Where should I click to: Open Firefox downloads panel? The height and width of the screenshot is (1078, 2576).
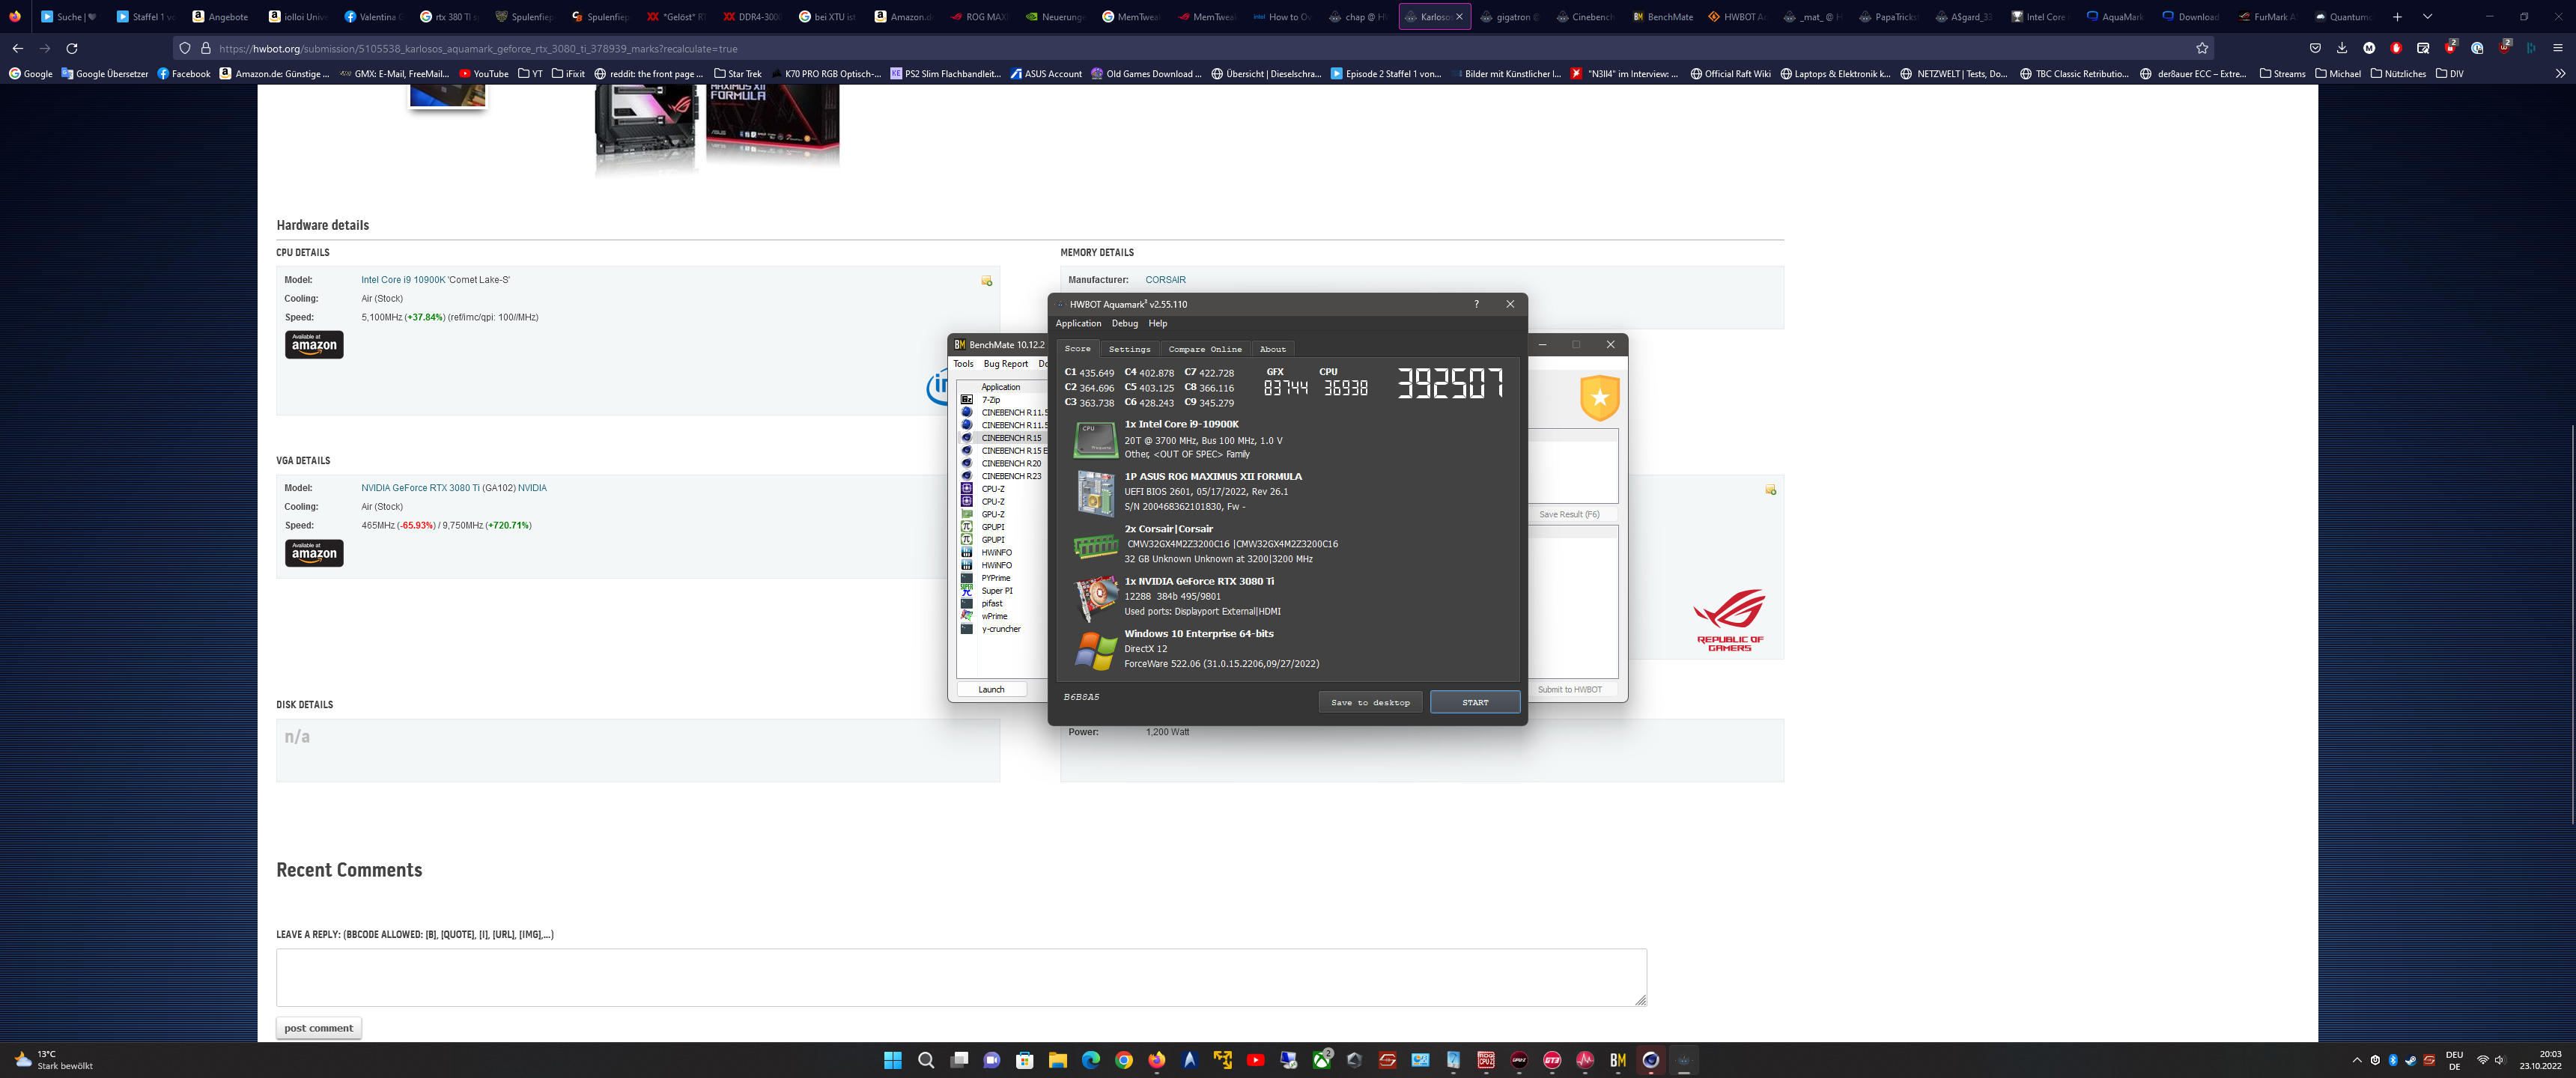click(2342, 48)
